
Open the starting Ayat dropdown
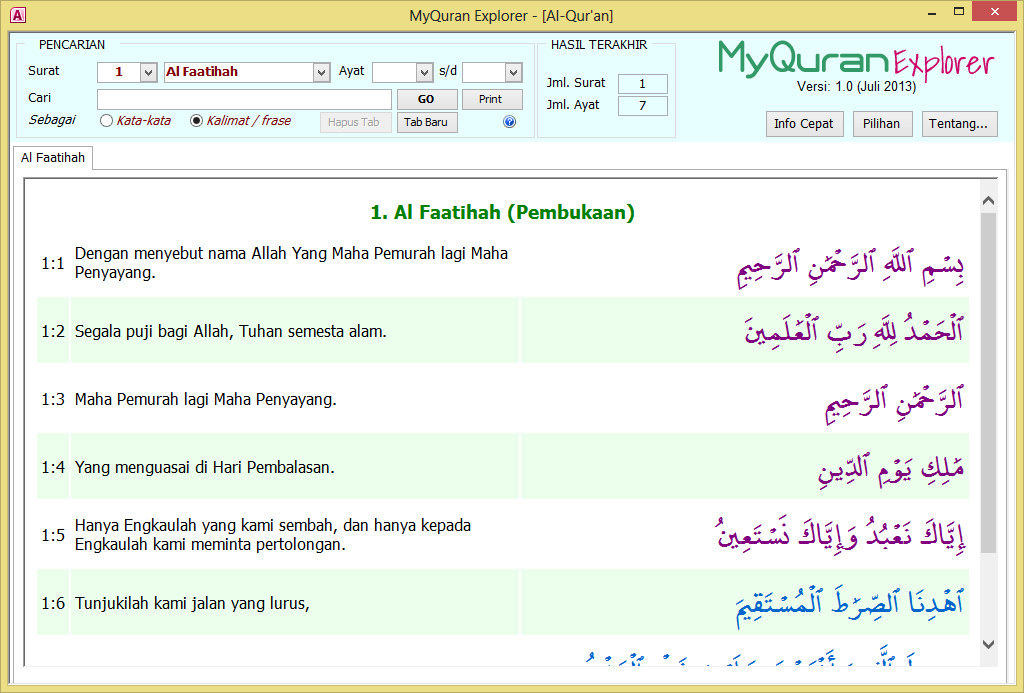click(x=424, y=72)
